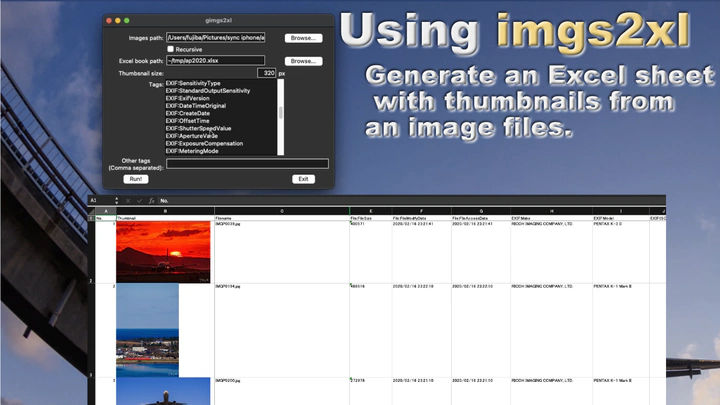This screenshot has height=405, width=720.
Task: Expand the Name Box dropdown arrow
Action: (117, 200)
